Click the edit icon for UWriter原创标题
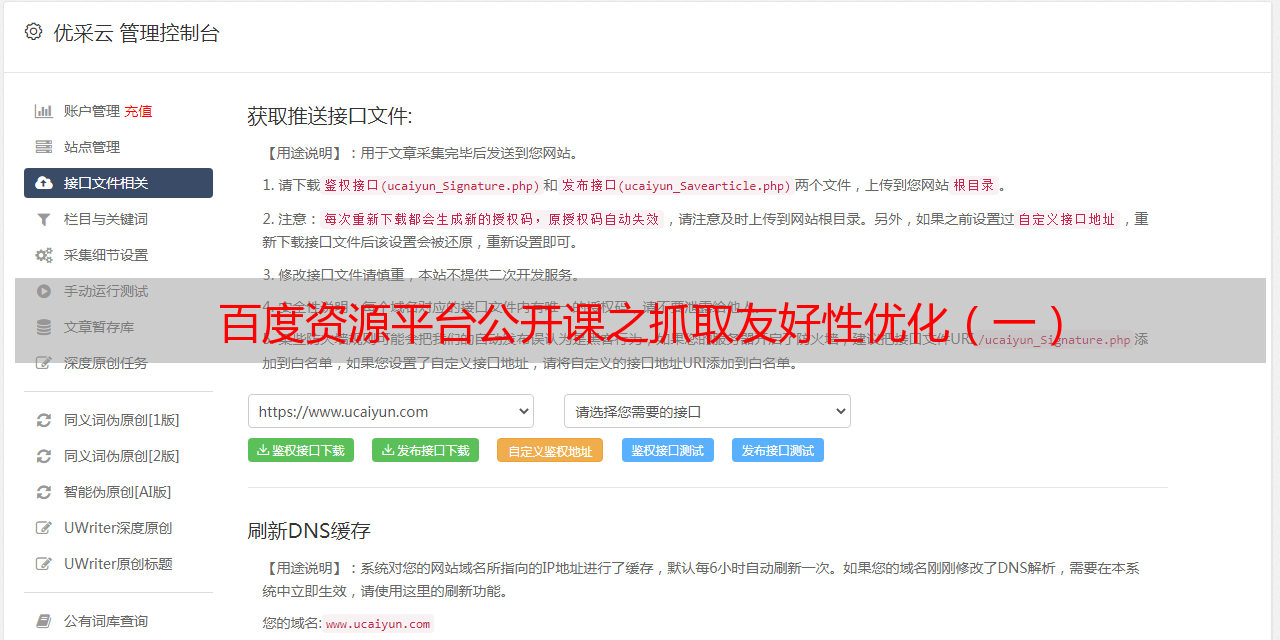1280x640 pixels. [44, 564]
